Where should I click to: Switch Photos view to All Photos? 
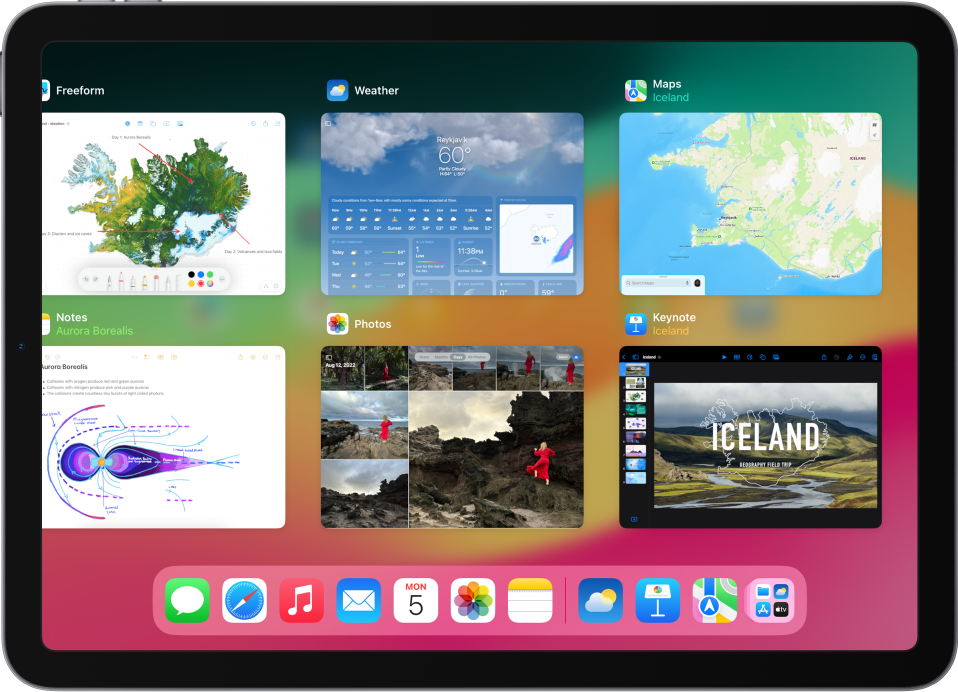point(476,355)
